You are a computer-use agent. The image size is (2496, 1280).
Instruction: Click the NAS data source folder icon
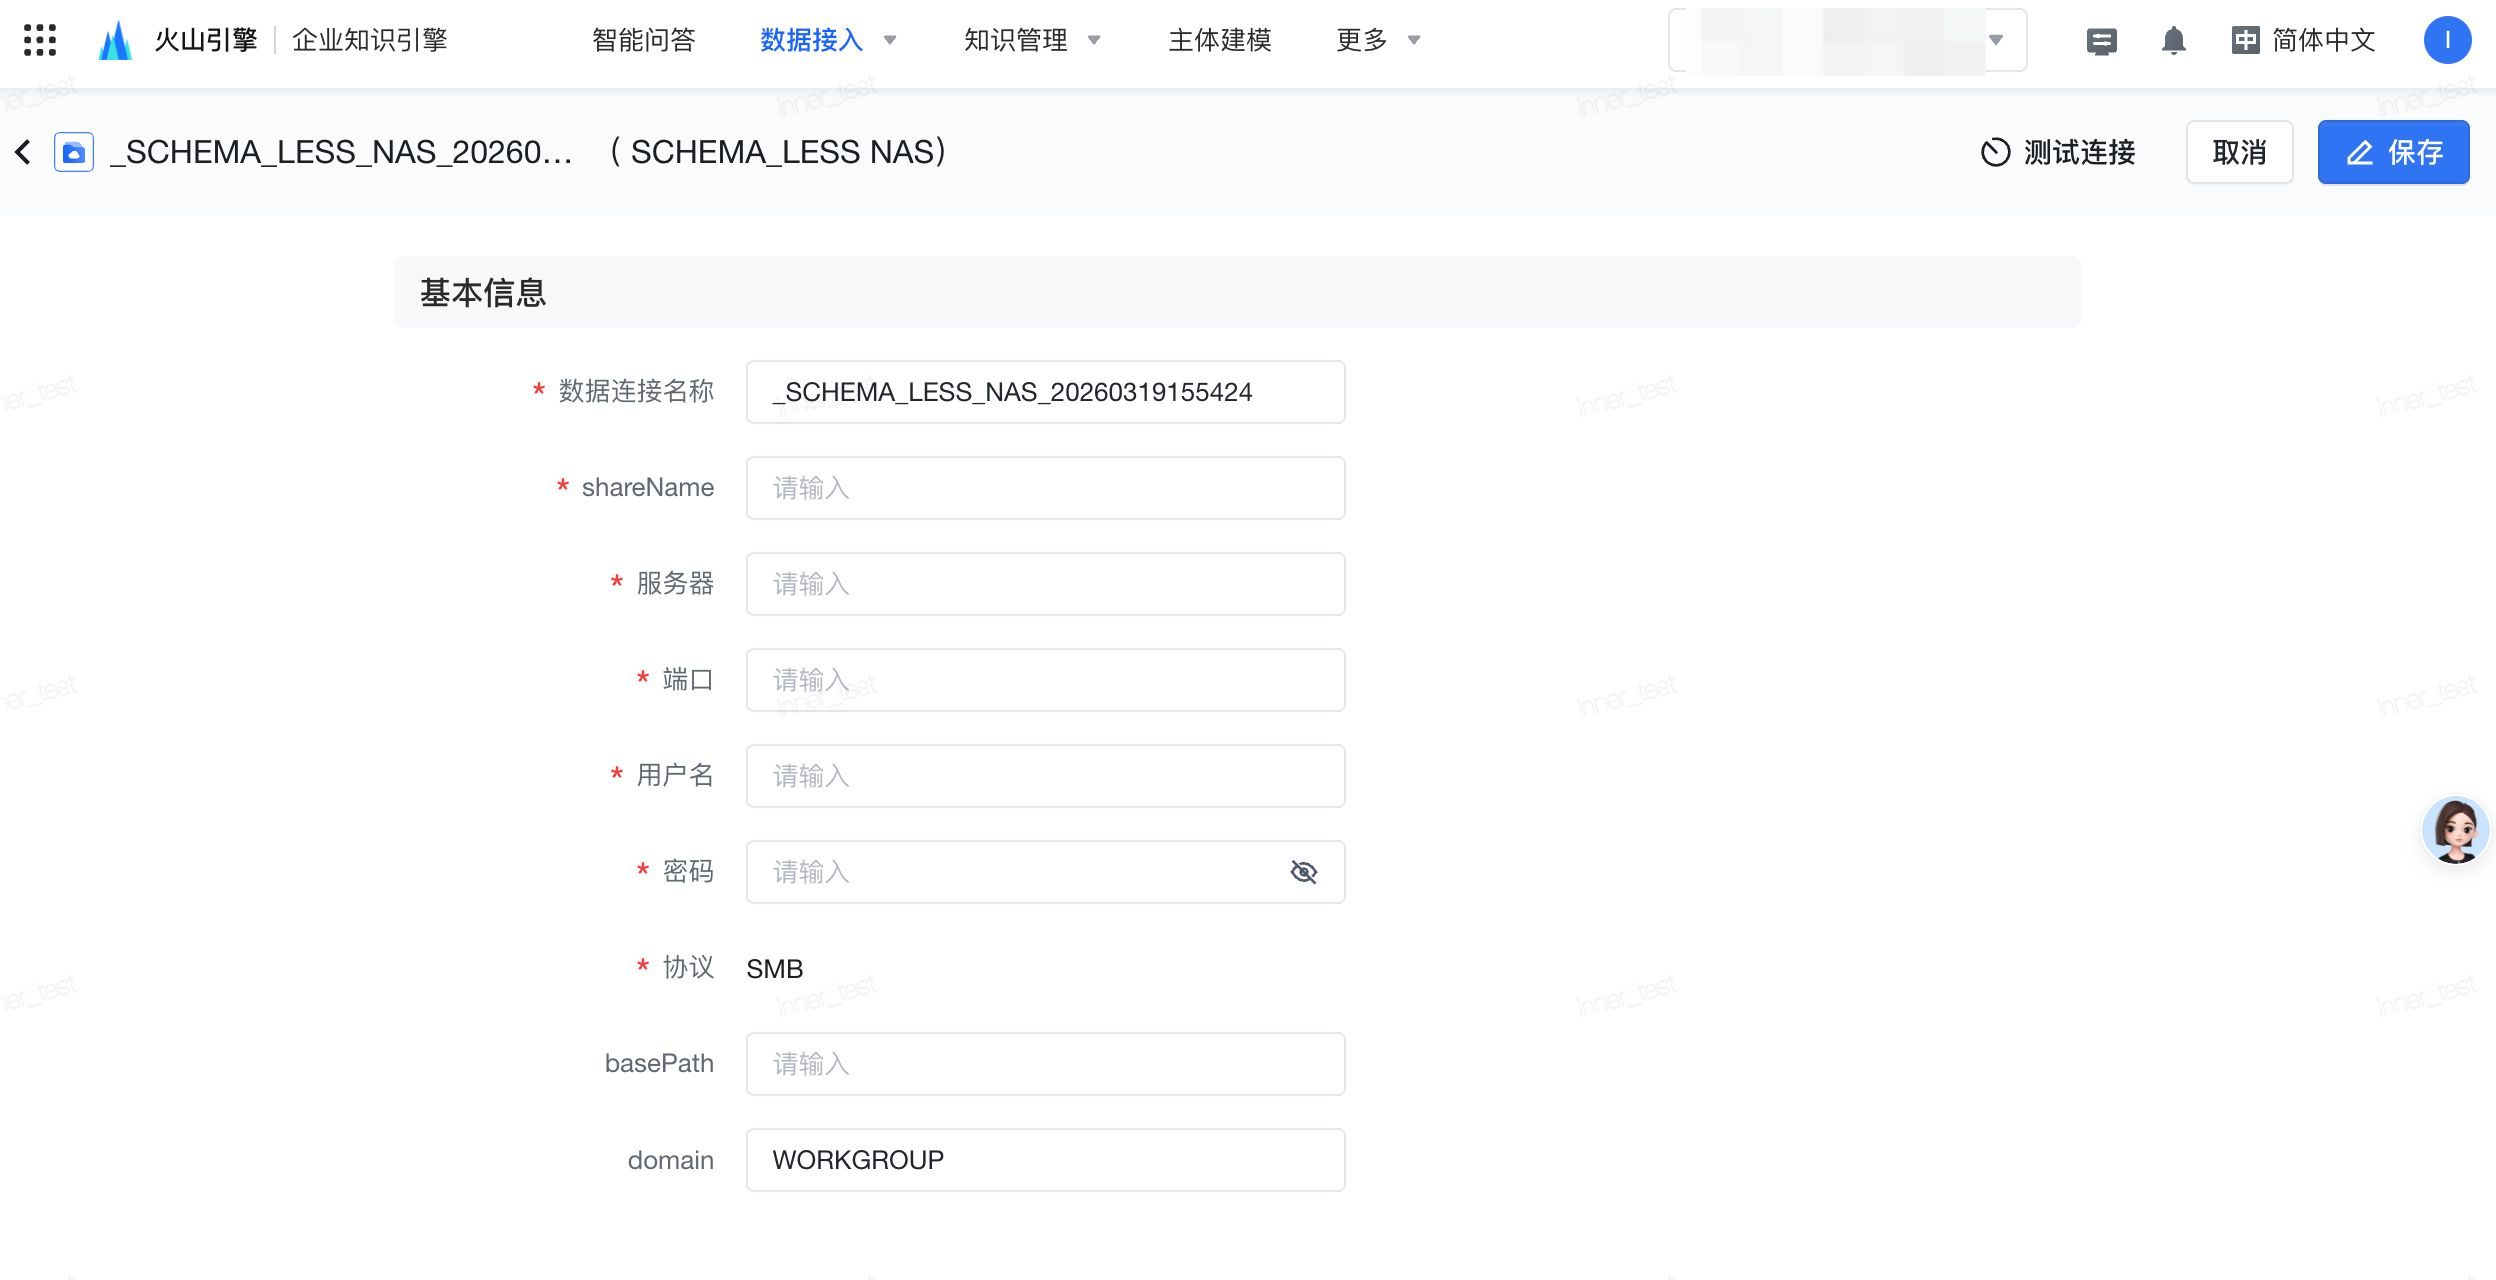point(74,152)
